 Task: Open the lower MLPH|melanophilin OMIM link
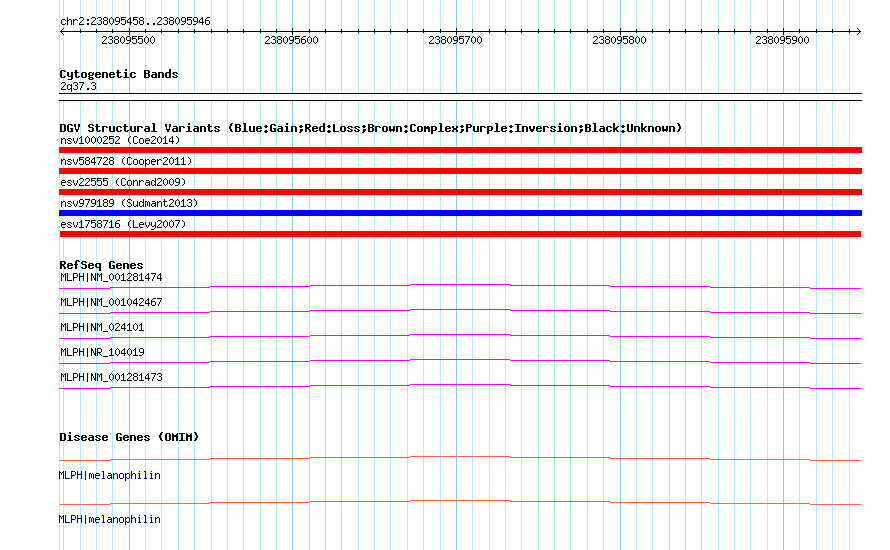(x=110, y=519)
